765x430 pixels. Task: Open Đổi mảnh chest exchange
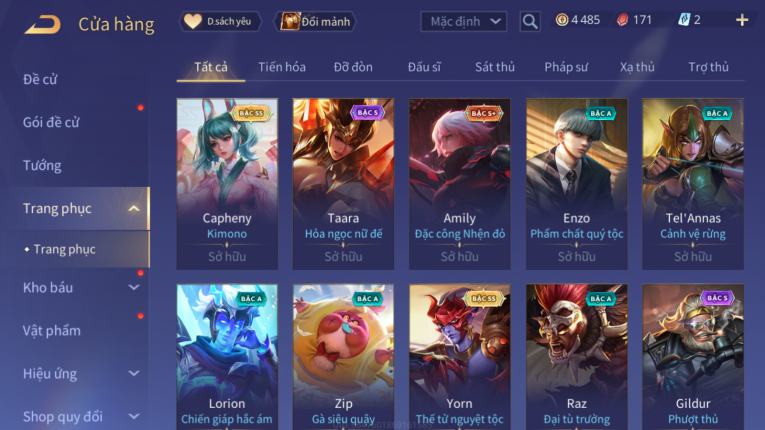click(x=317, y=21)
